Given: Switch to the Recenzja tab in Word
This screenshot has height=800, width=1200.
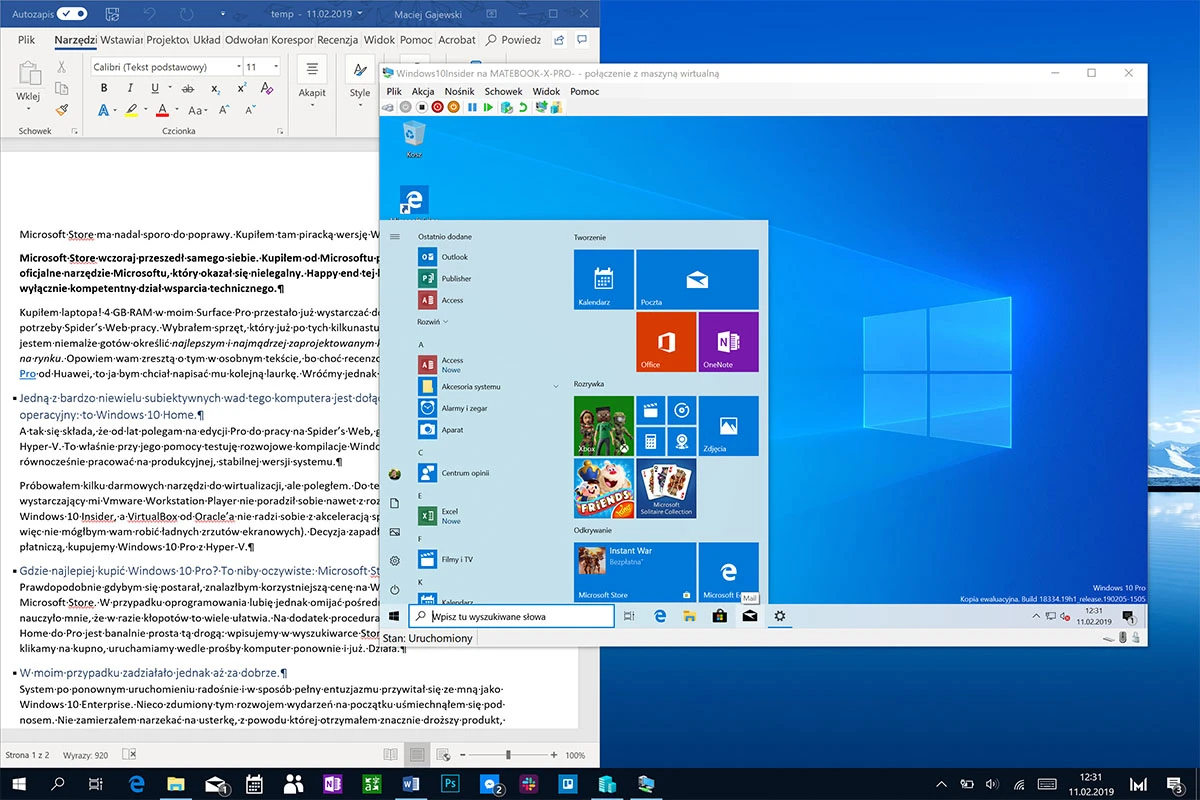Looking at the screenshot, I should pos(337,40).
